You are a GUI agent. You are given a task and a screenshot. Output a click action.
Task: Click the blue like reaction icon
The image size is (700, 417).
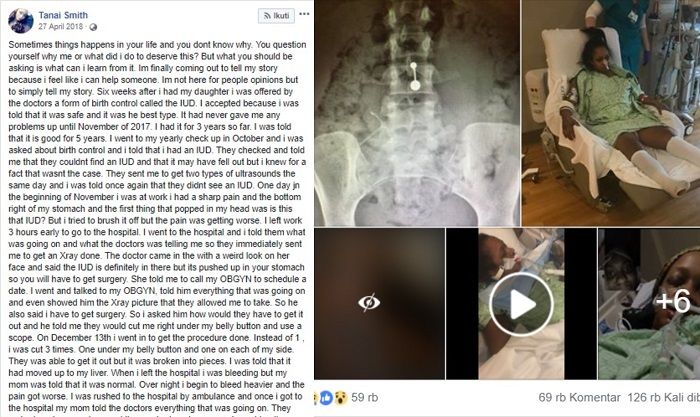326,397
